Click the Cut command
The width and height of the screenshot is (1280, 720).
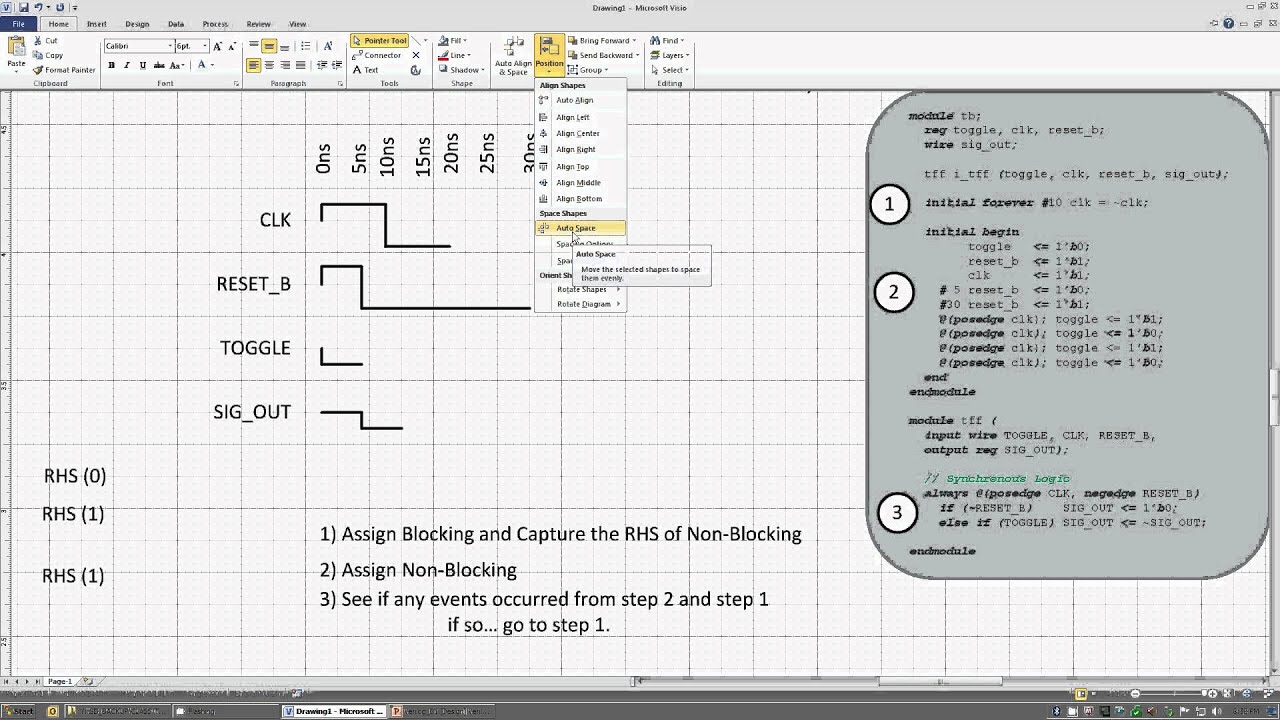point(45,41)
